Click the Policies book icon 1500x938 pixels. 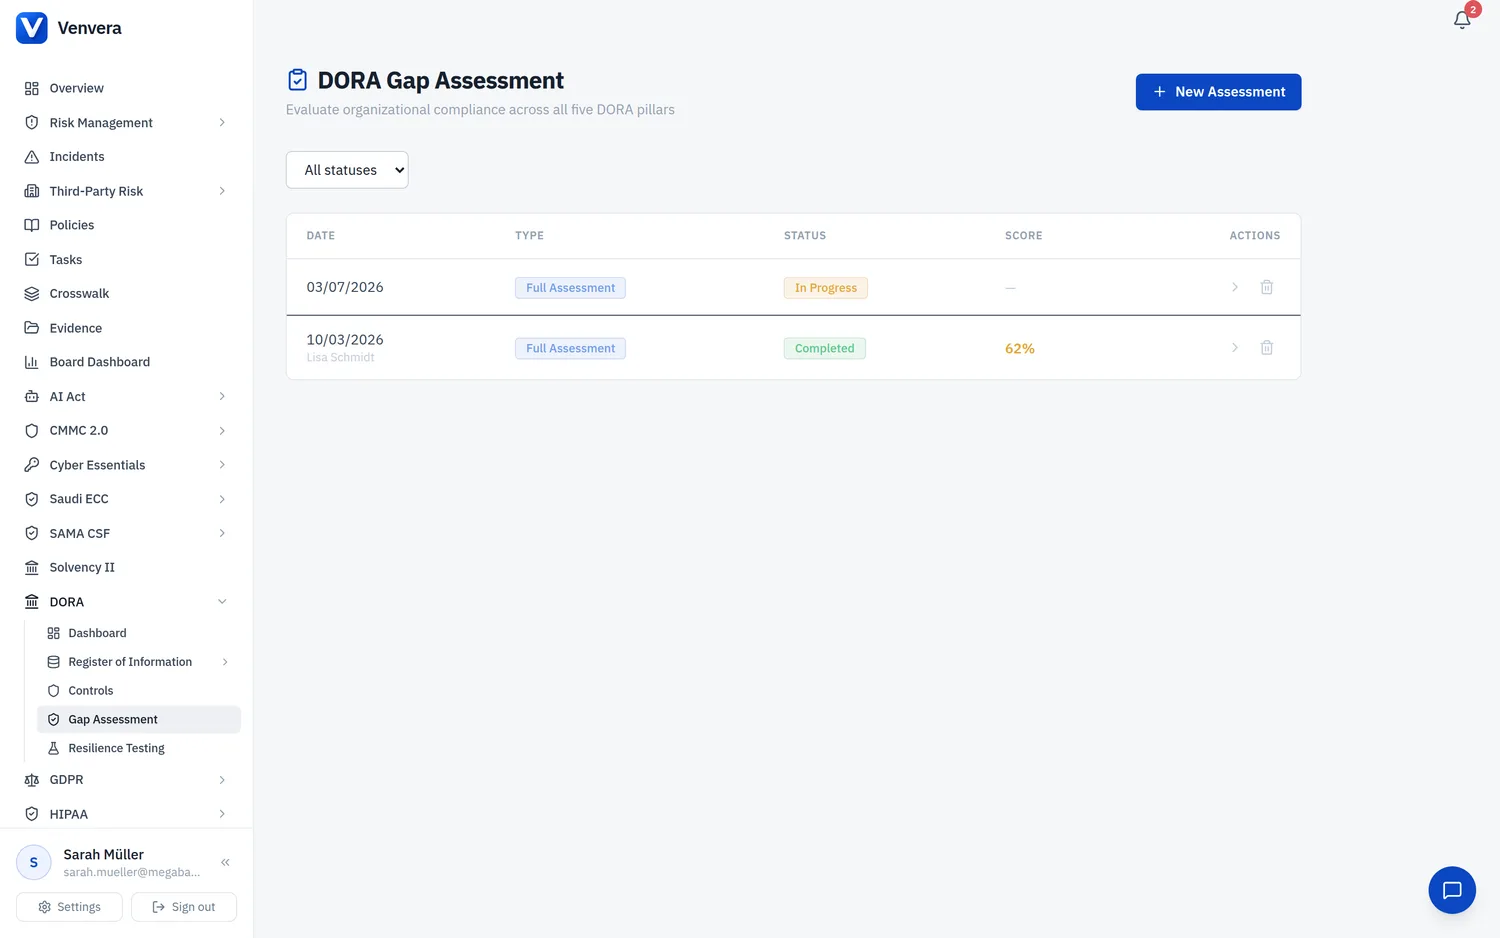point(32,225)
